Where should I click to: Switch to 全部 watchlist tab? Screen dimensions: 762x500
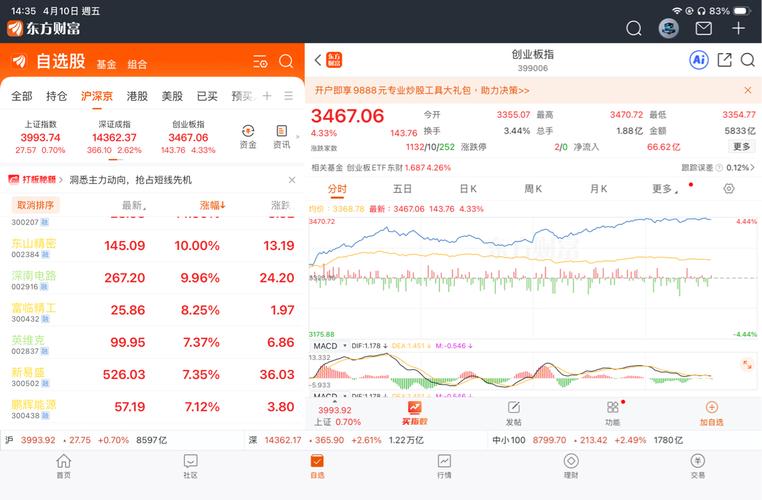coord(22,96)
